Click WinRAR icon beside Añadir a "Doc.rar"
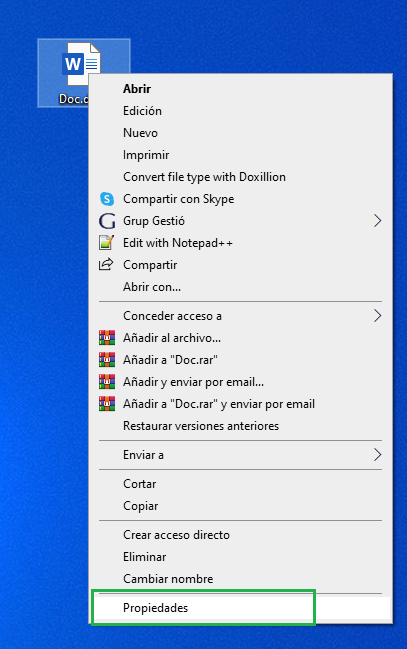The height and width of the screenshot is (649, 407). click(x=107, y=360)
